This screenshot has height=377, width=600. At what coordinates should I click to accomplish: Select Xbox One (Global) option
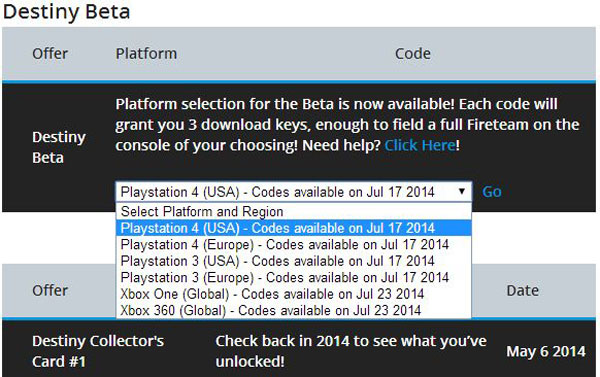pos(293,294)
